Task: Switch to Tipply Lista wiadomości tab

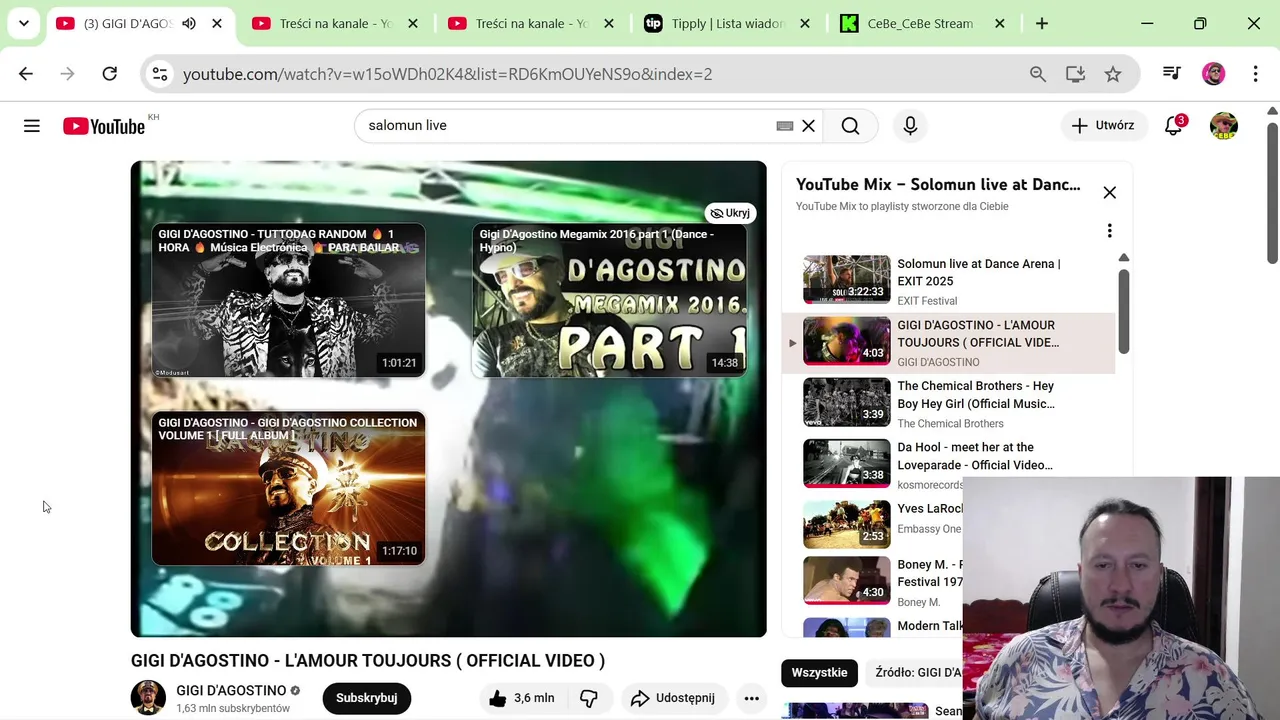Action: click(727, 23)
